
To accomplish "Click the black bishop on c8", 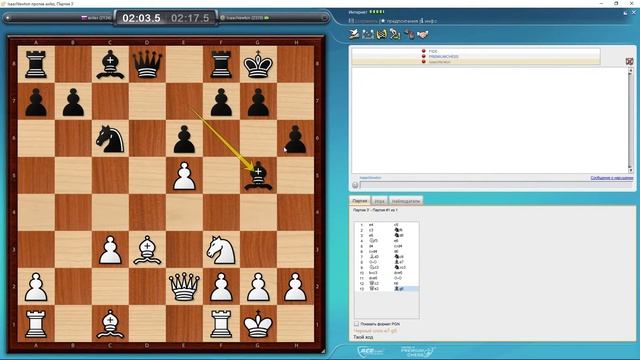I will [110, 64].
